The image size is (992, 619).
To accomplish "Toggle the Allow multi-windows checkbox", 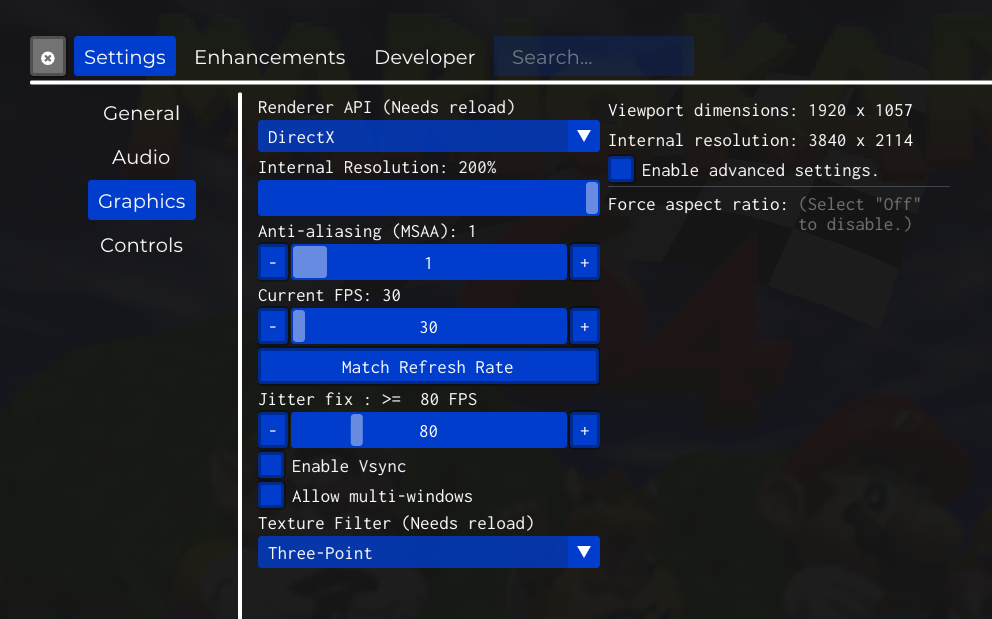I will coord(271,496).
